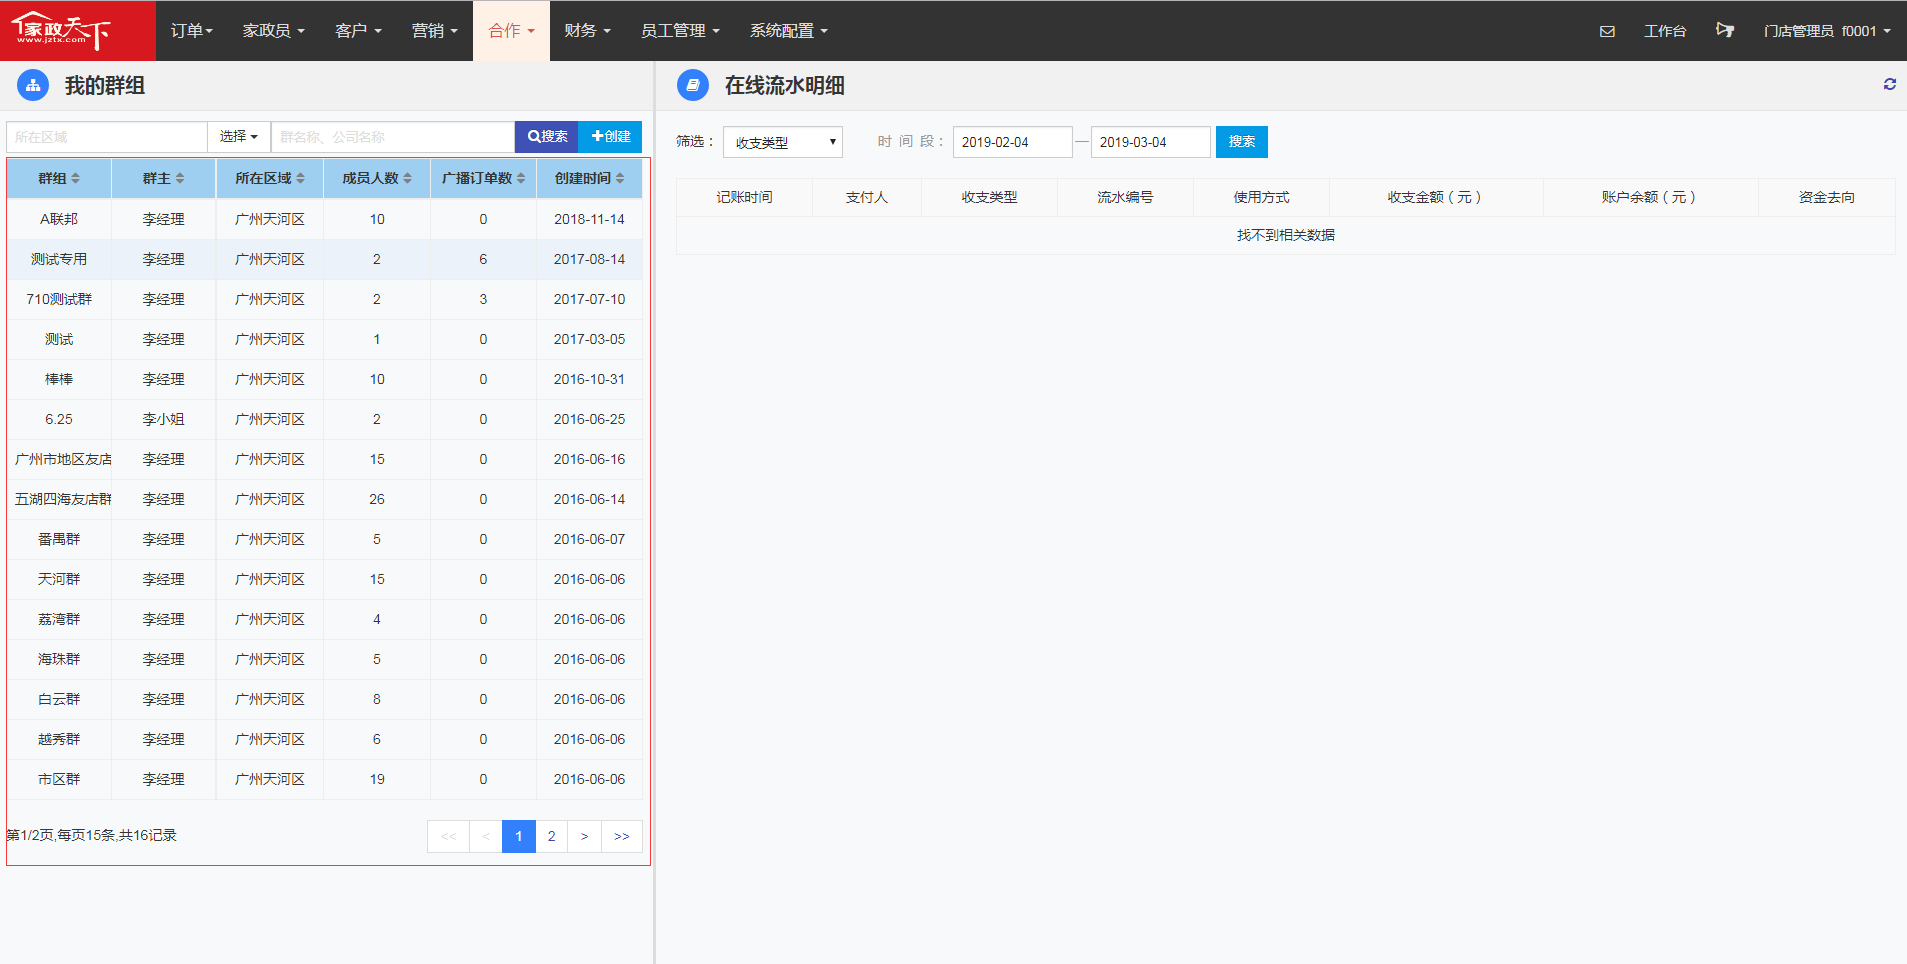The image size is (1907, 964).
Task: Select the 天河群 group row
Action: coord(325,579)
